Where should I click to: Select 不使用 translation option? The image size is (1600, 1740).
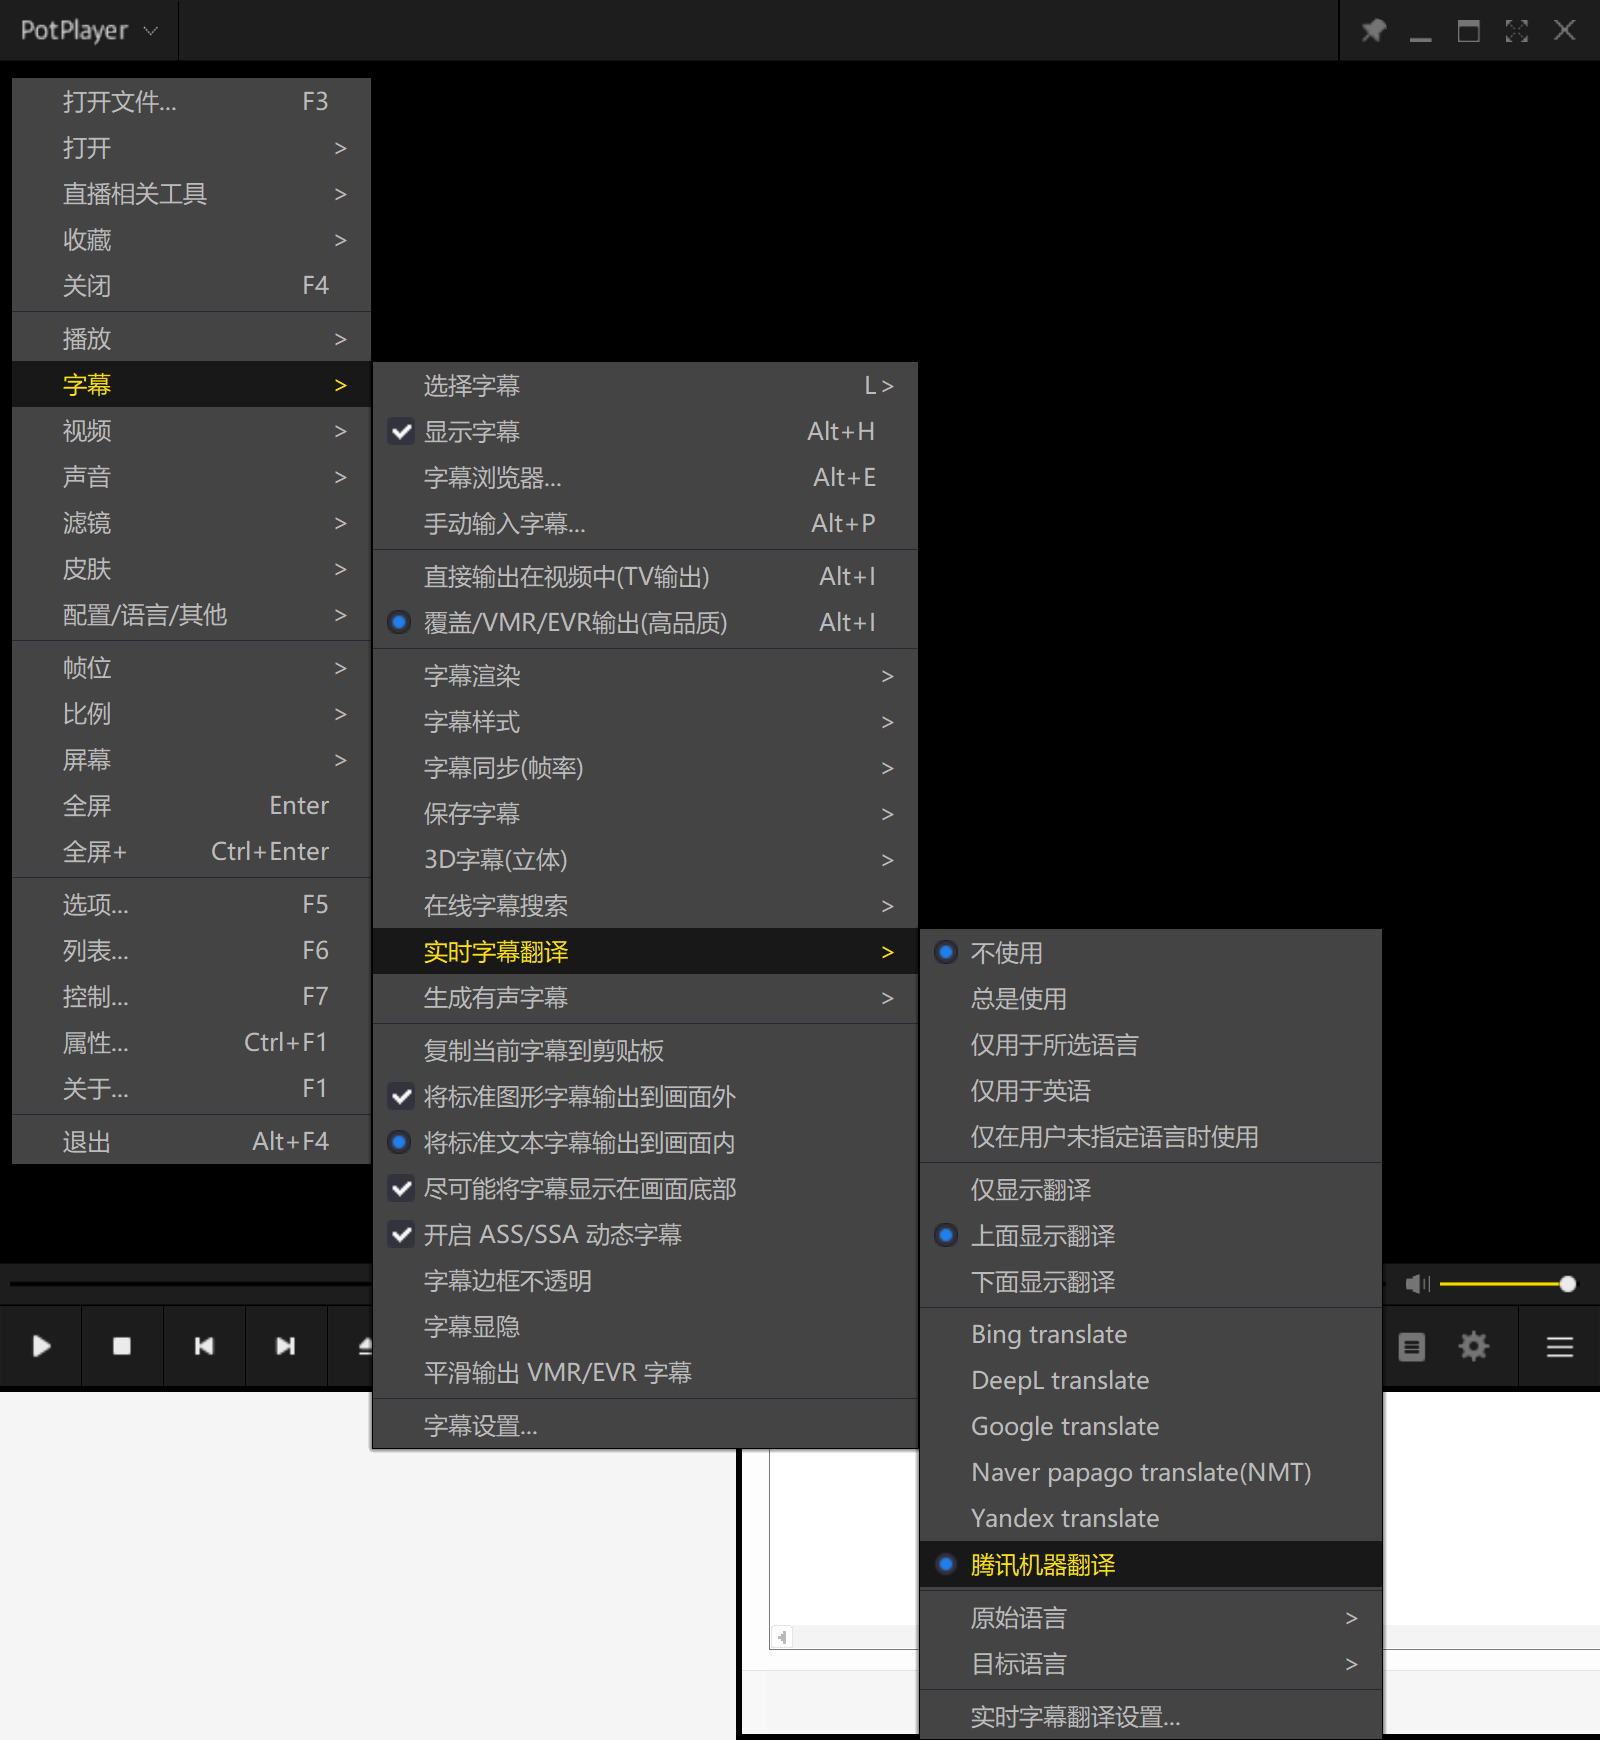tap(1151, 953)
